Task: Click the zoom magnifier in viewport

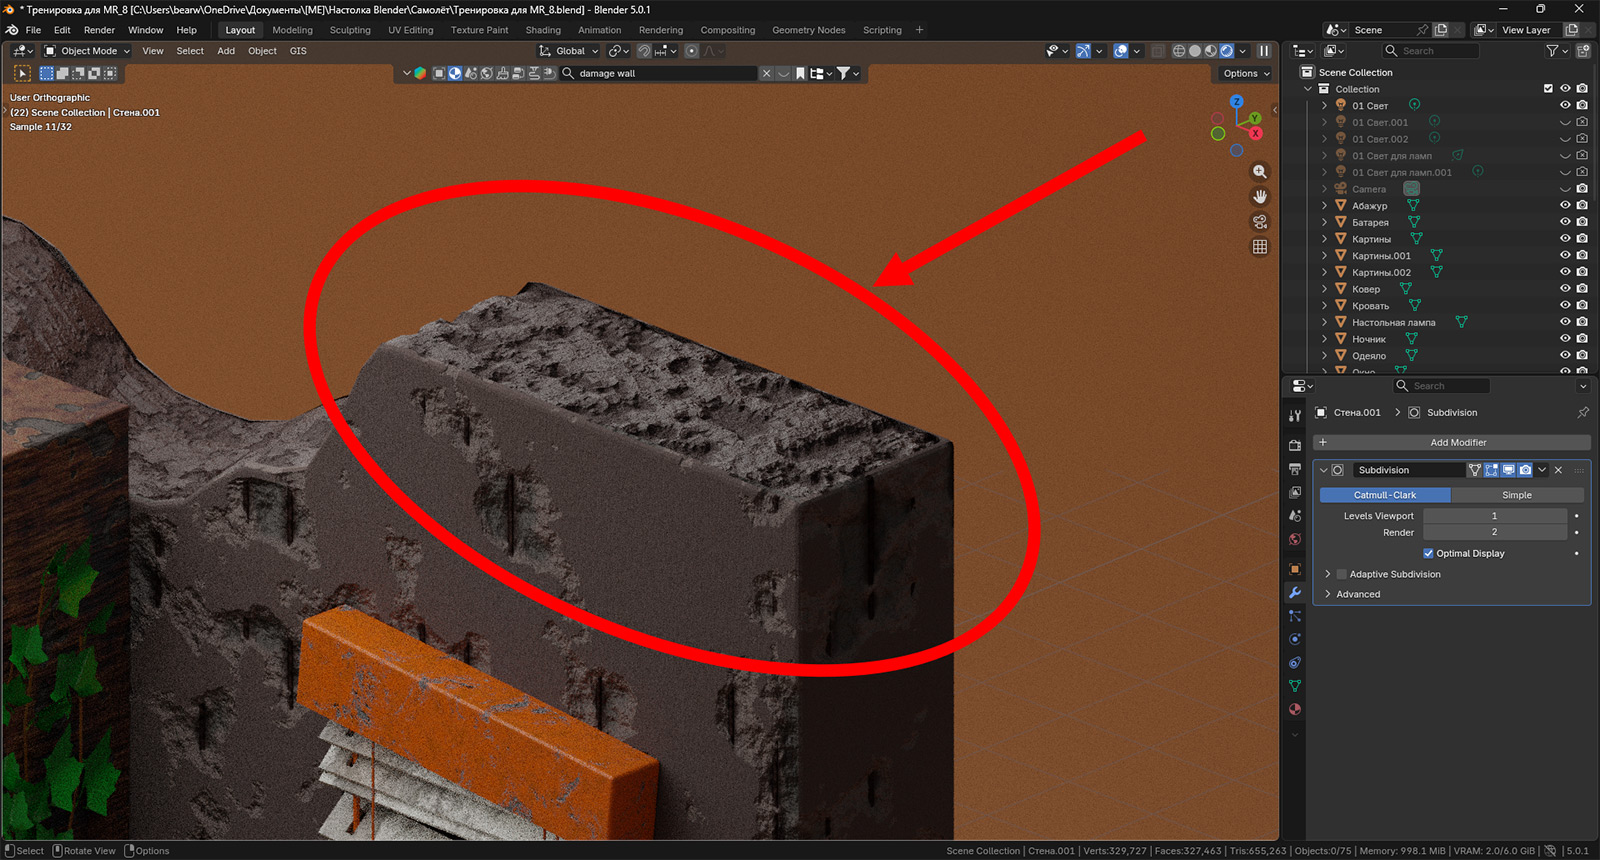Action: click(x=1260, y=172)
